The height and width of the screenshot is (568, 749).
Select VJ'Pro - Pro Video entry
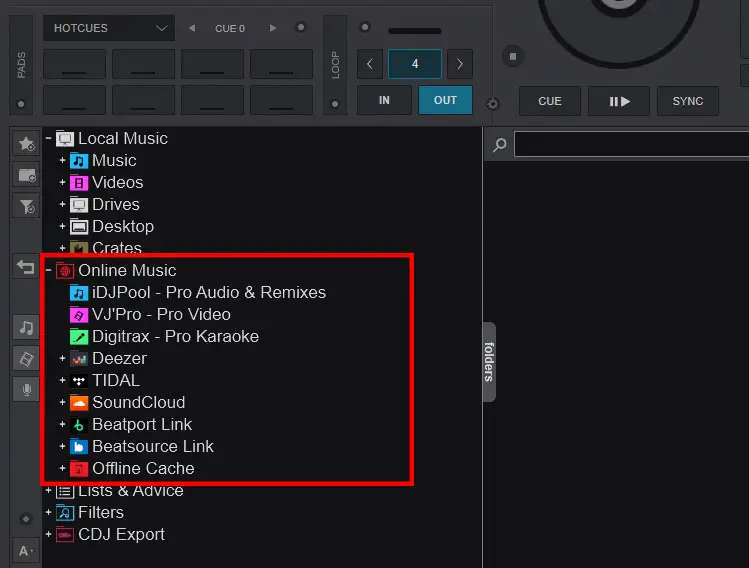pos(161,314)
